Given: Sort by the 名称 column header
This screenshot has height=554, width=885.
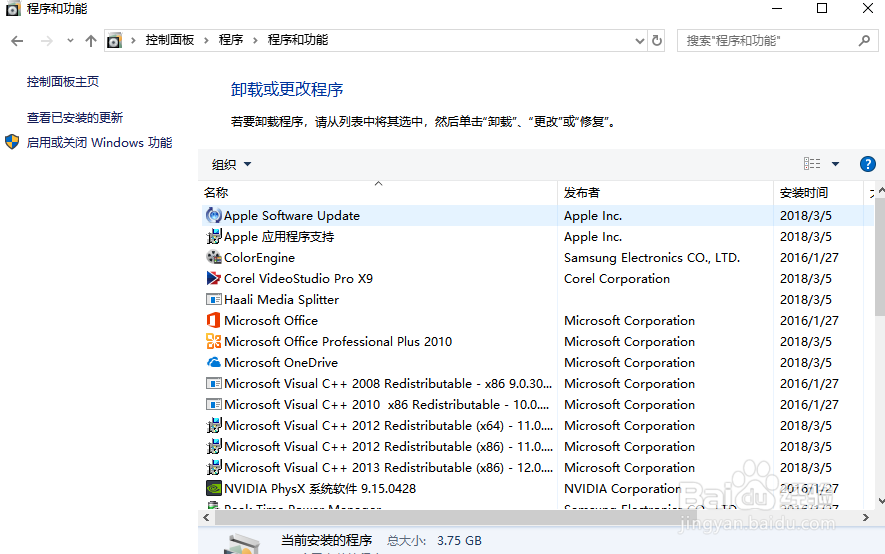Looking at the screenshot, I should (379, 192).
